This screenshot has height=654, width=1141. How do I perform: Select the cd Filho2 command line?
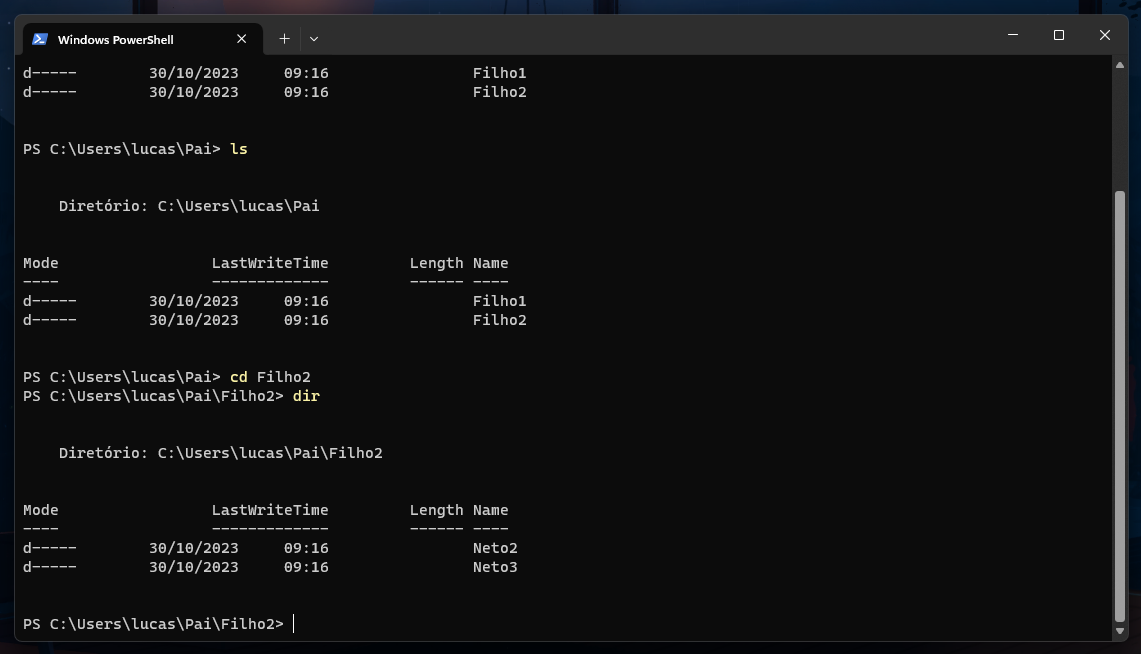pos(270,377)
